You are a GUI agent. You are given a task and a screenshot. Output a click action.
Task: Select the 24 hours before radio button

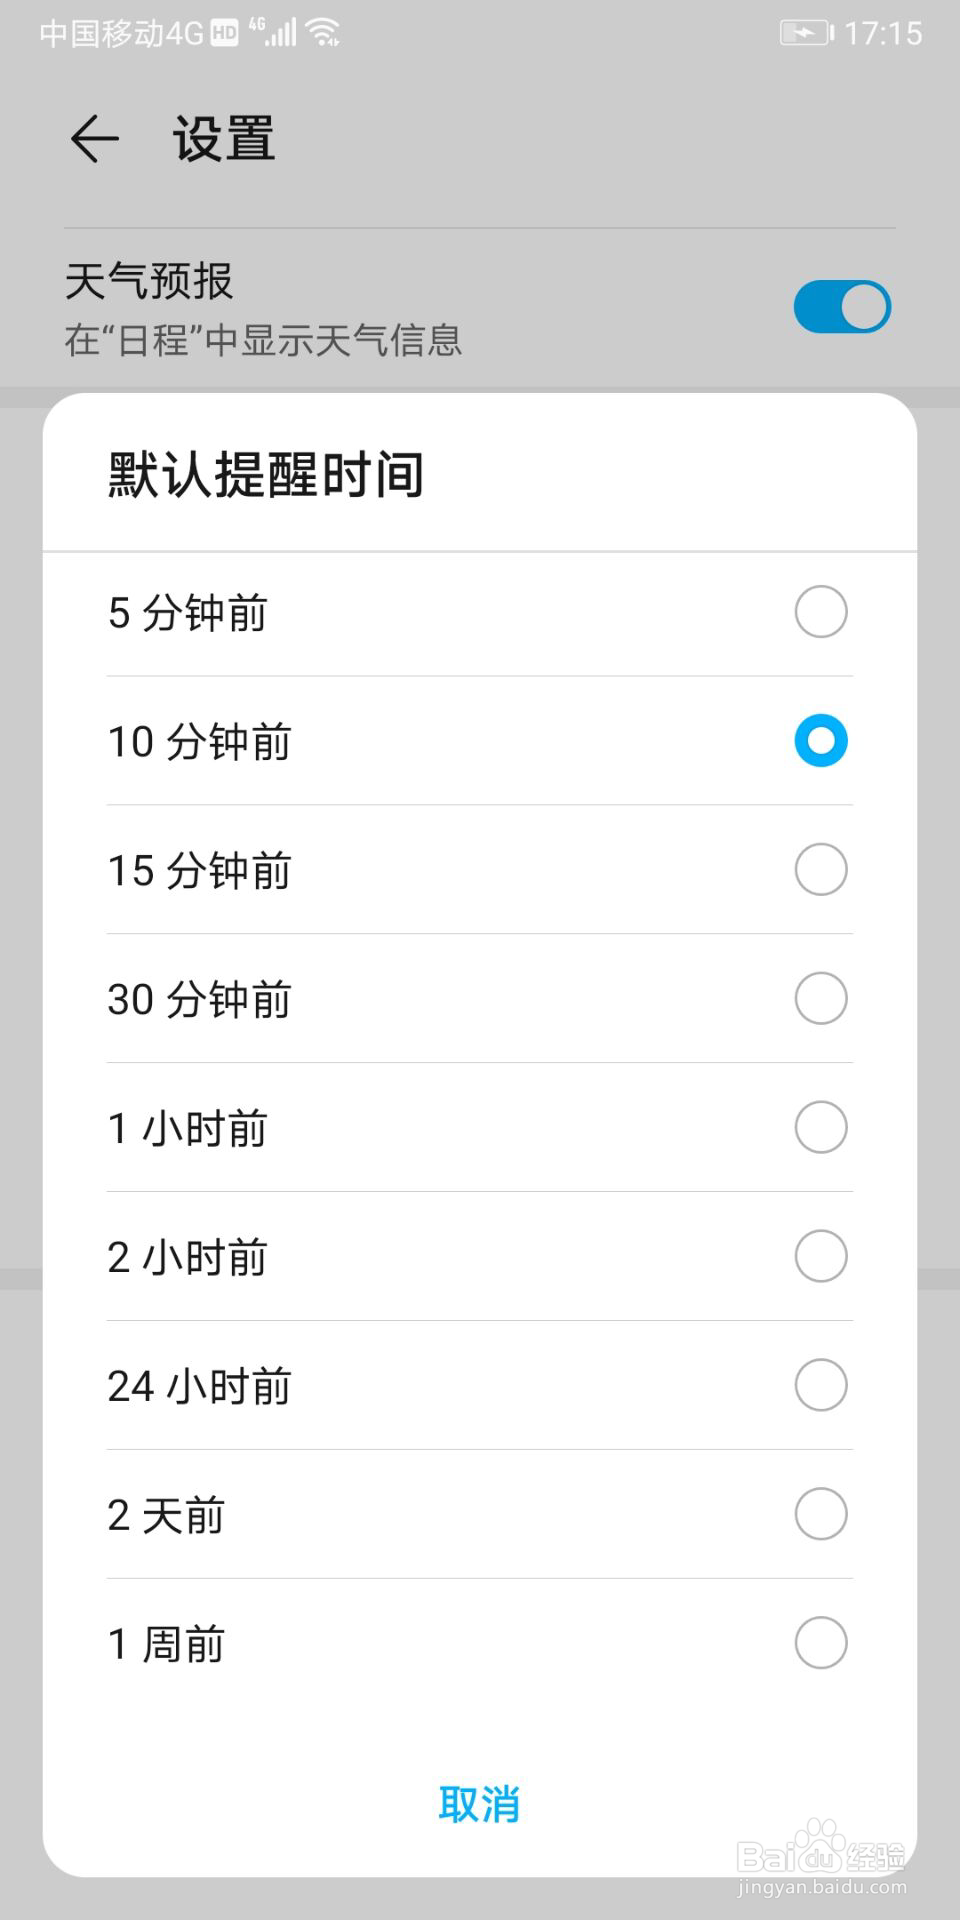click(x=820, y=1386)
